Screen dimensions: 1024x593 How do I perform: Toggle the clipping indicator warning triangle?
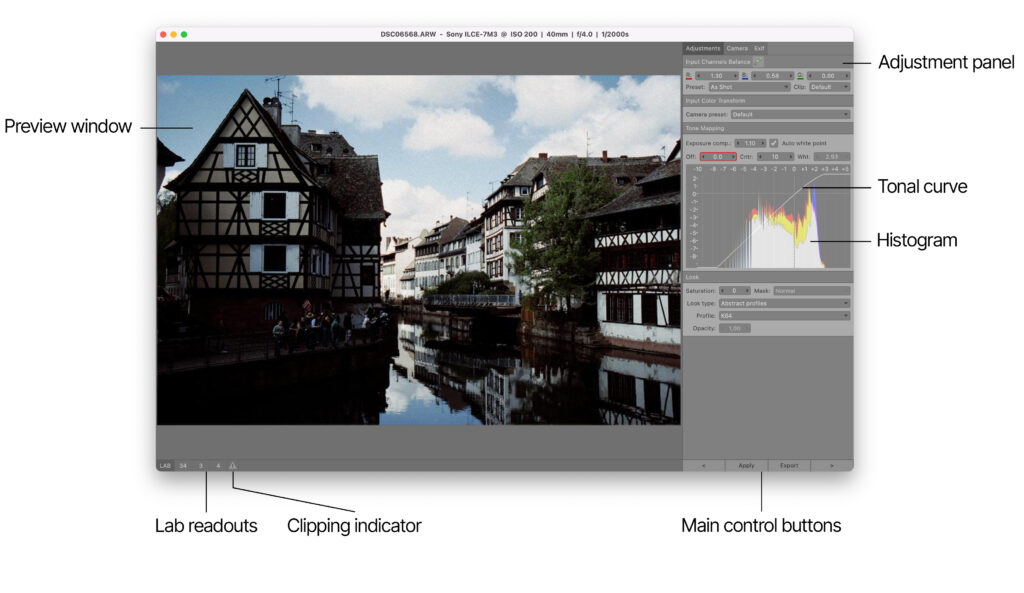232,466
